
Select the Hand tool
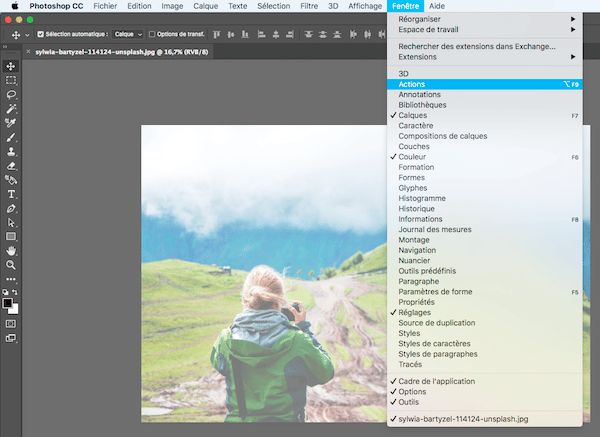pos(11,251)
